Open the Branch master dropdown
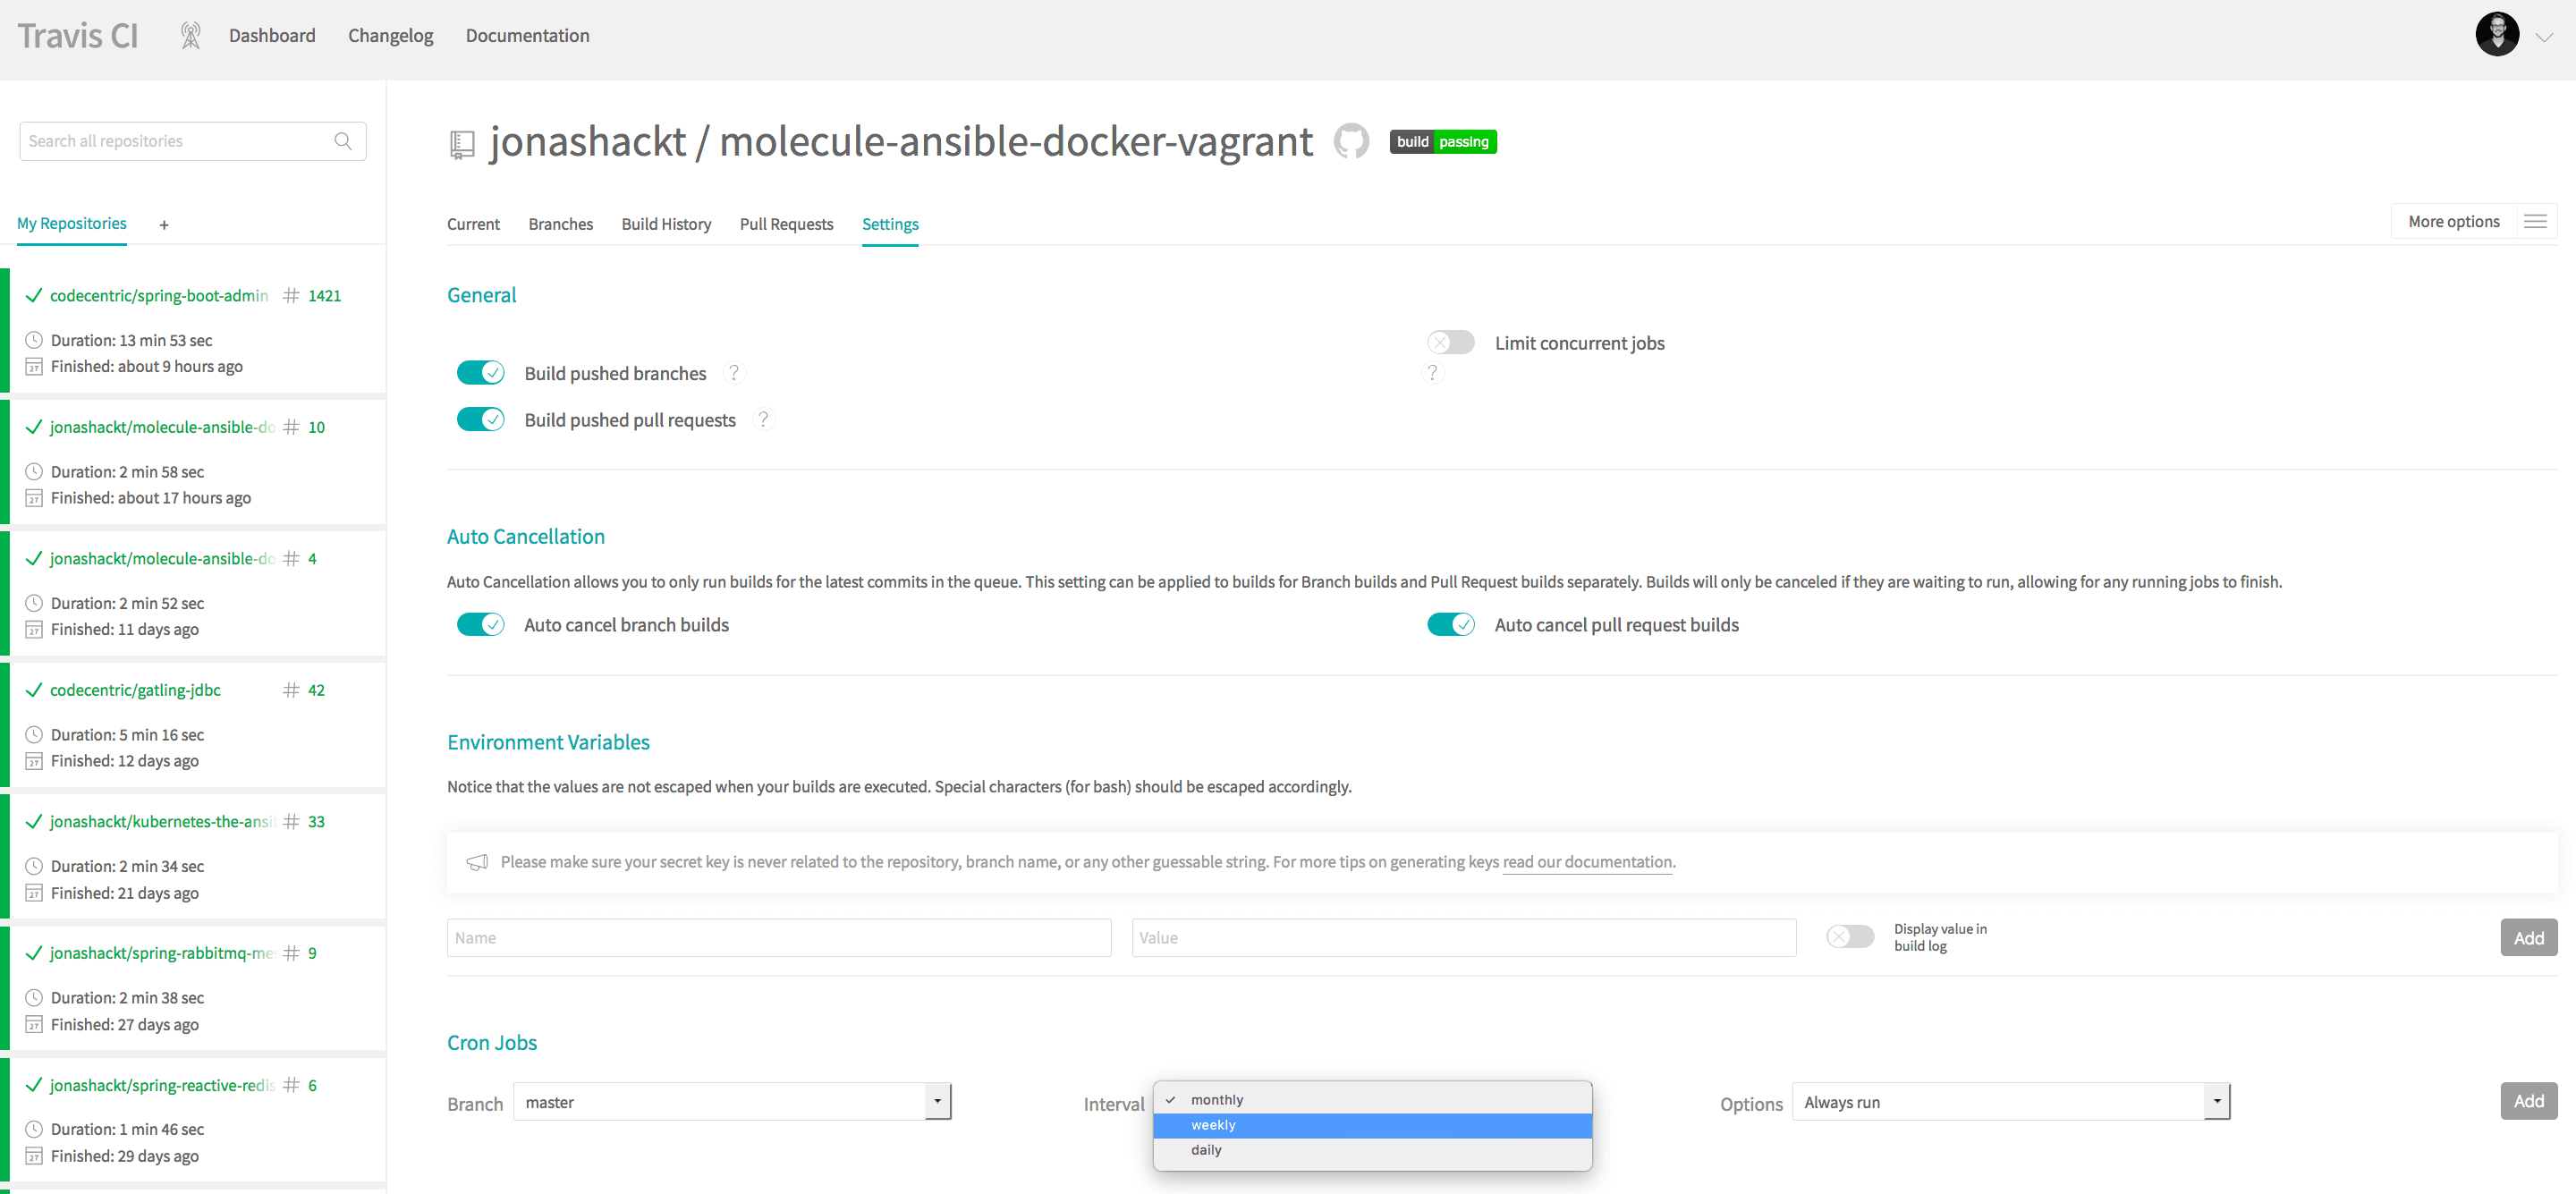2576x1194 pixels. pos(732,1102)
